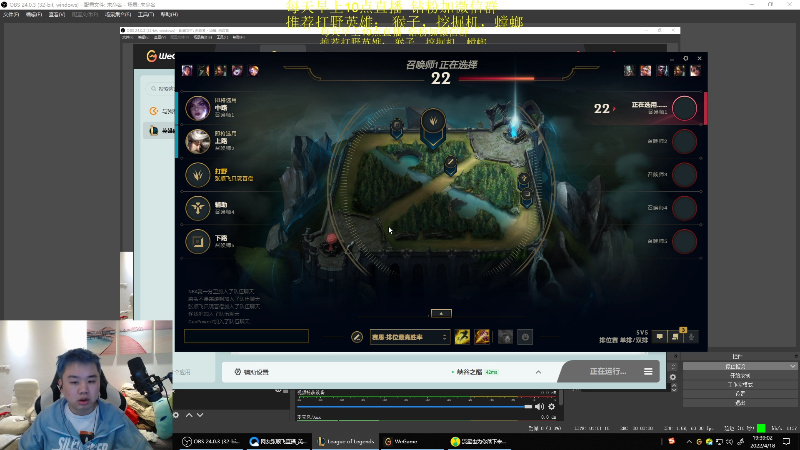
Task: Expand the champion grid up arrow
Action: pyautogui.click(x=441, y=313)
